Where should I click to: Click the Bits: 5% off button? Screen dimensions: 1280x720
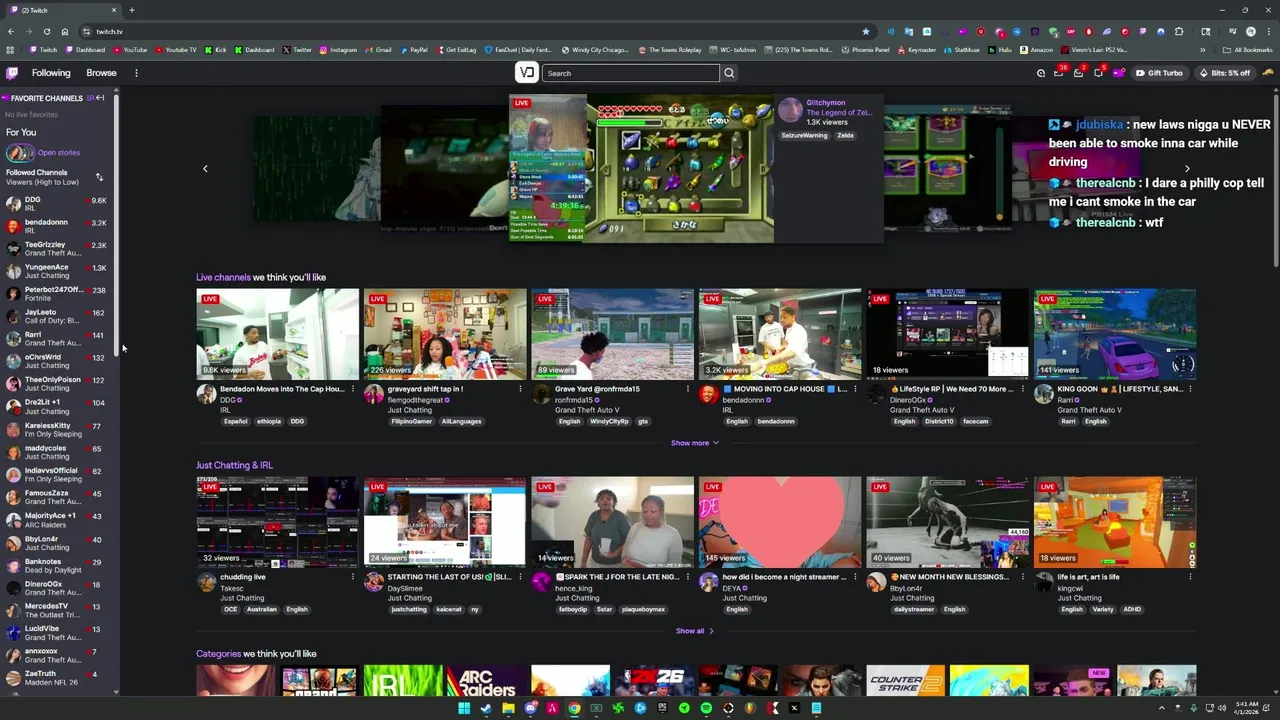click(x=1225, y=73)
